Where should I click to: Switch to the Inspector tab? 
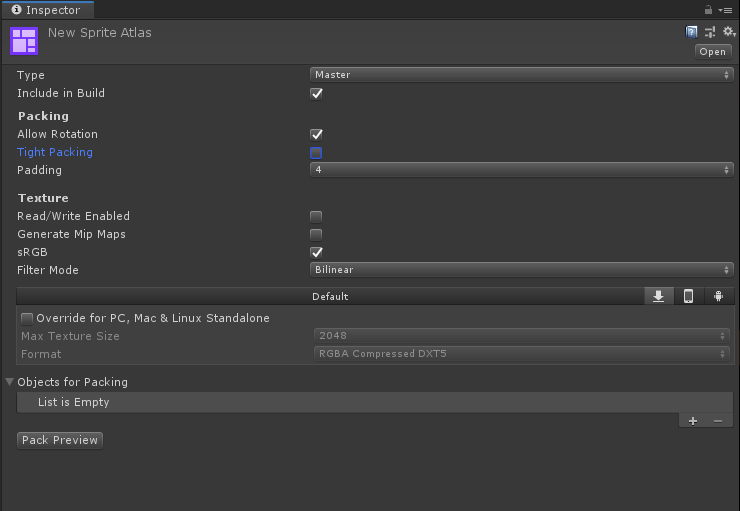click(x=47, y=10)
